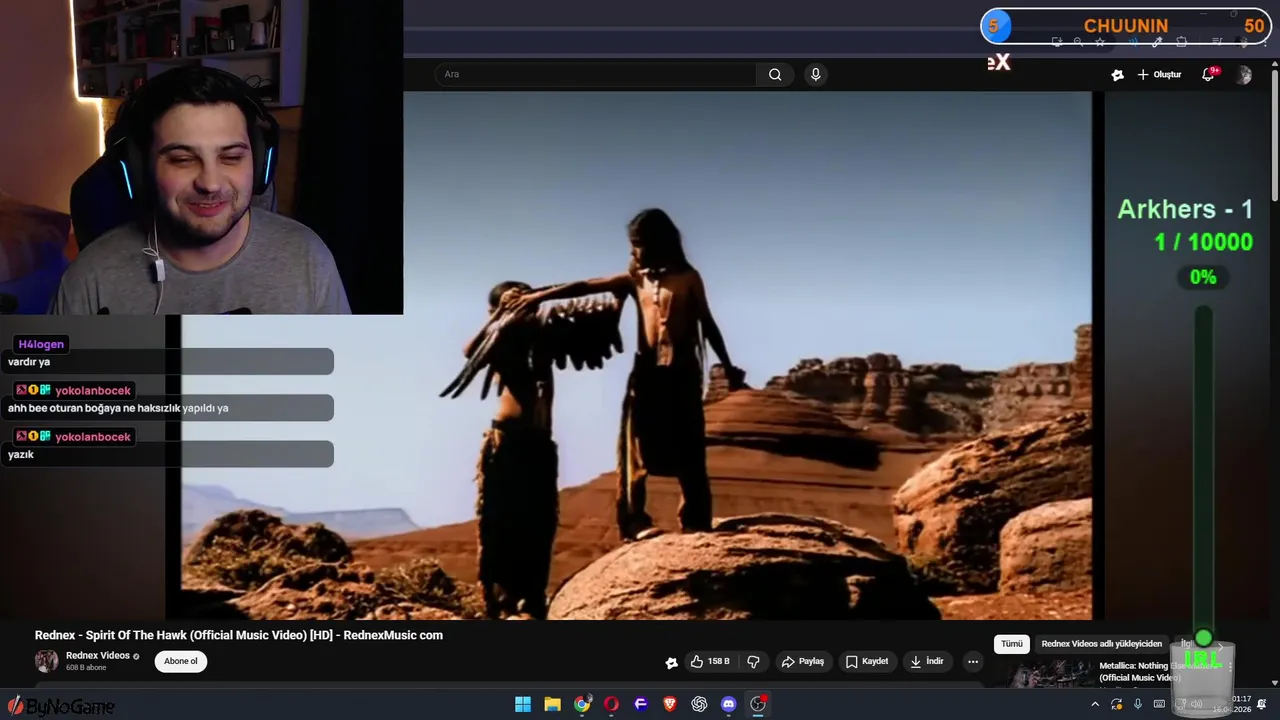The height and width of the screenshot is (720, 1280).
Task: Open OBS Studio from the taskbar
Action: tap(758, 704)
